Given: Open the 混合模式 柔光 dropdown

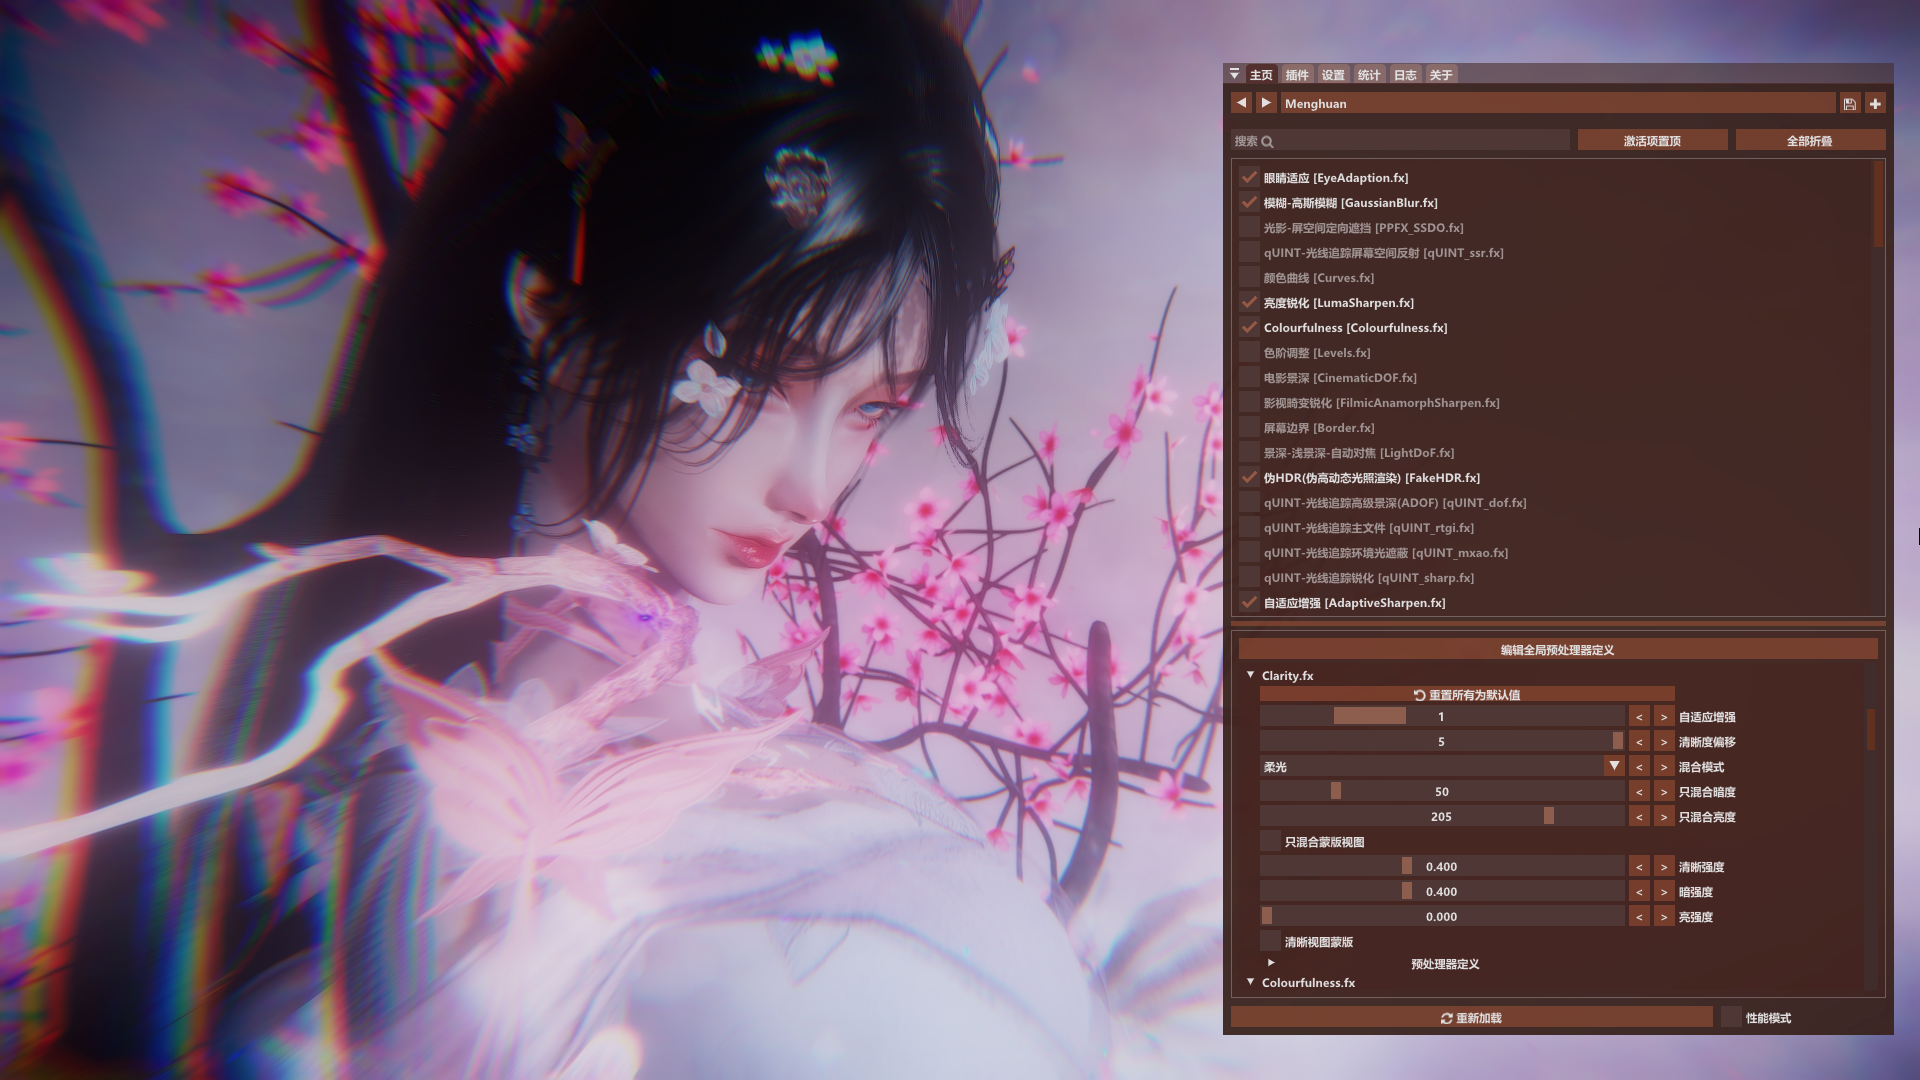Looking at the screenshot, I should point(1441,767).
